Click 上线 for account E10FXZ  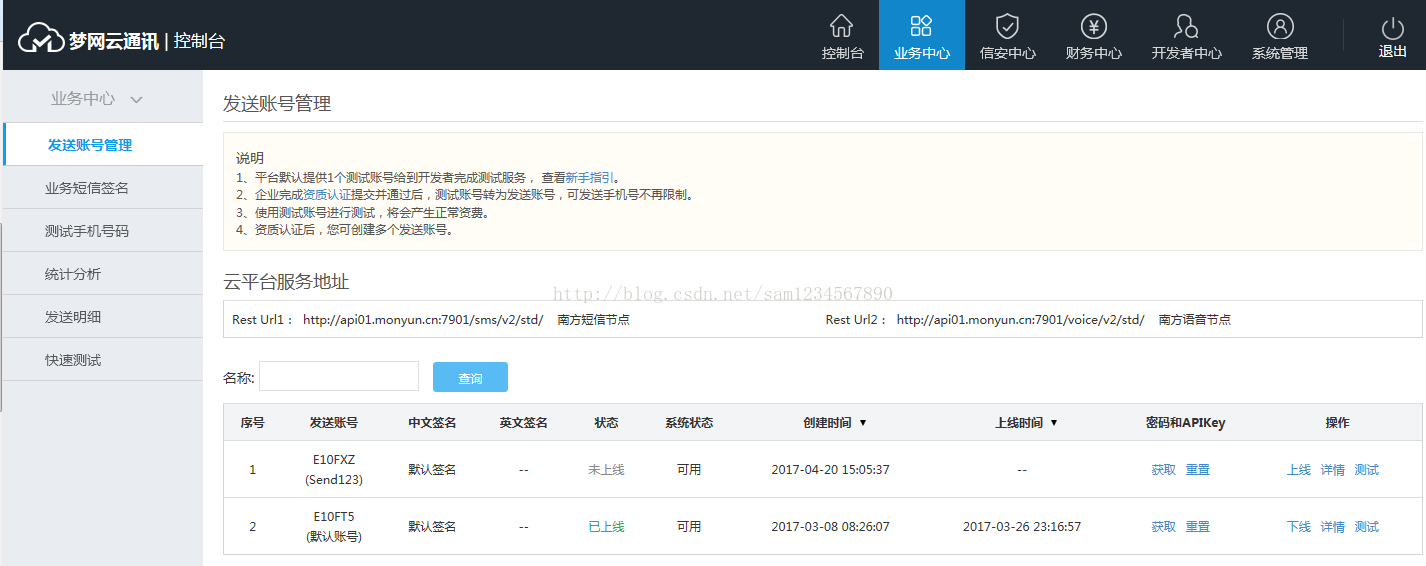(1299, 470)
